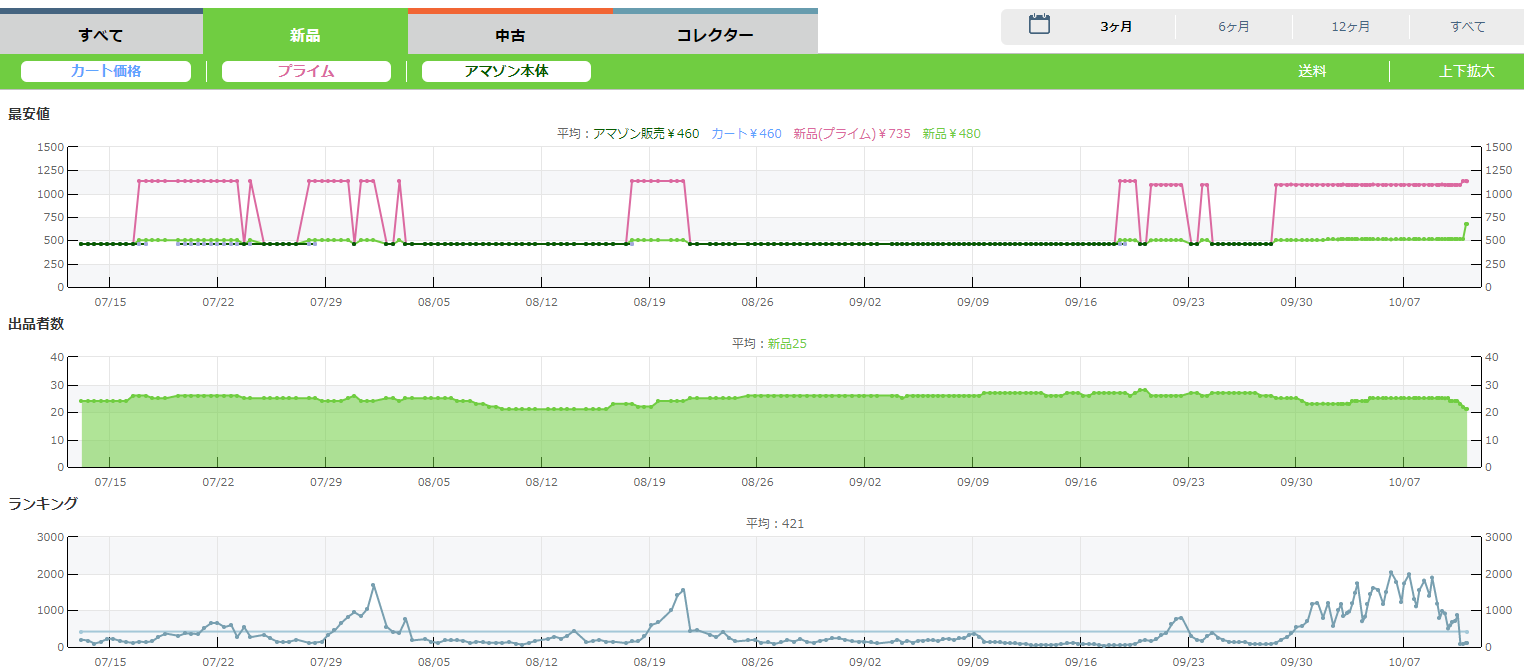Click the カート ¥460 legend entry
1524x671 pixels.
(x=746, y=133)
